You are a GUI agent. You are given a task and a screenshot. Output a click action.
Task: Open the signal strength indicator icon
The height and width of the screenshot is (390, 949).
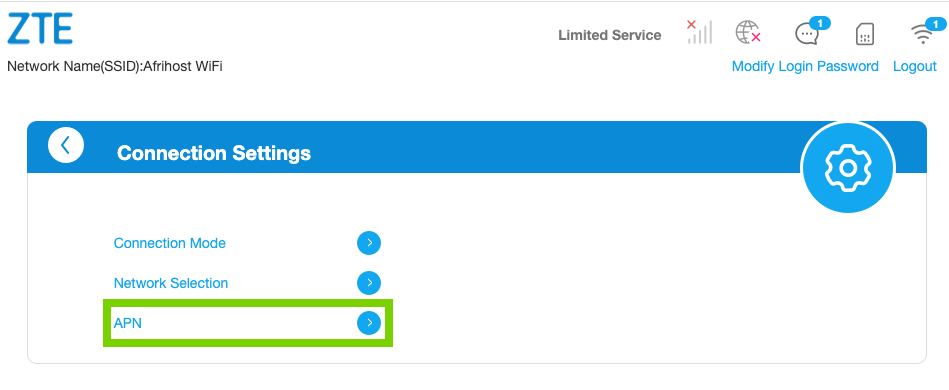tap(699, 32)
